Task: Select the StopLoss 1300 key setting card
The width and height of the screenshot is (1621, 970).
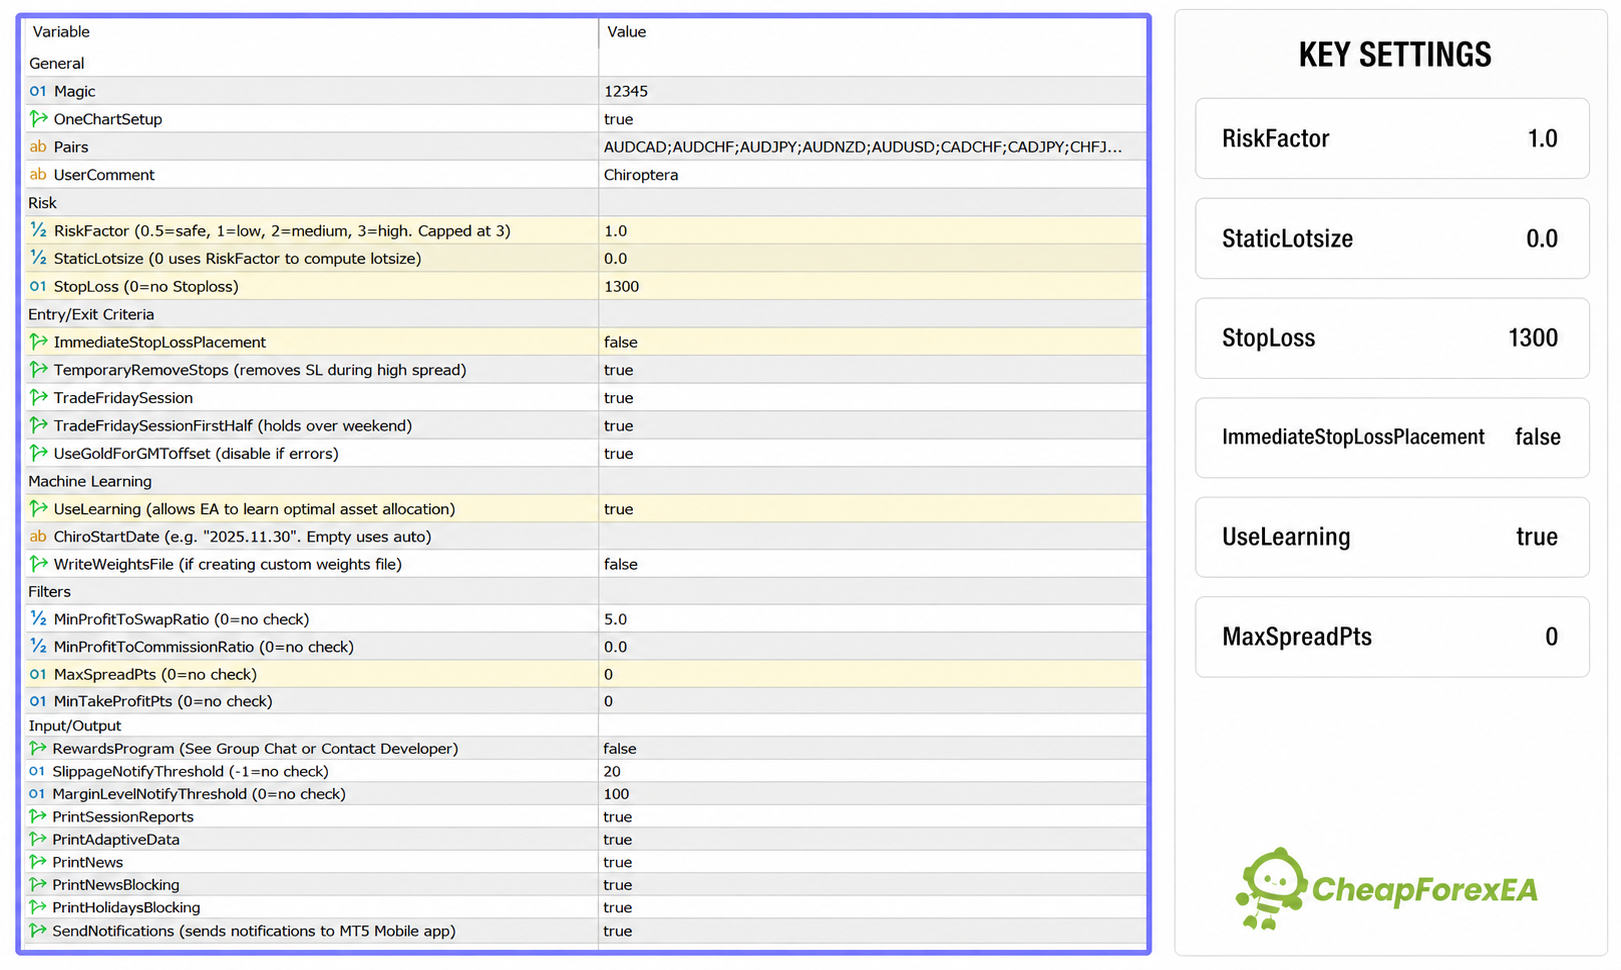Action: [x=1392, y=338]
